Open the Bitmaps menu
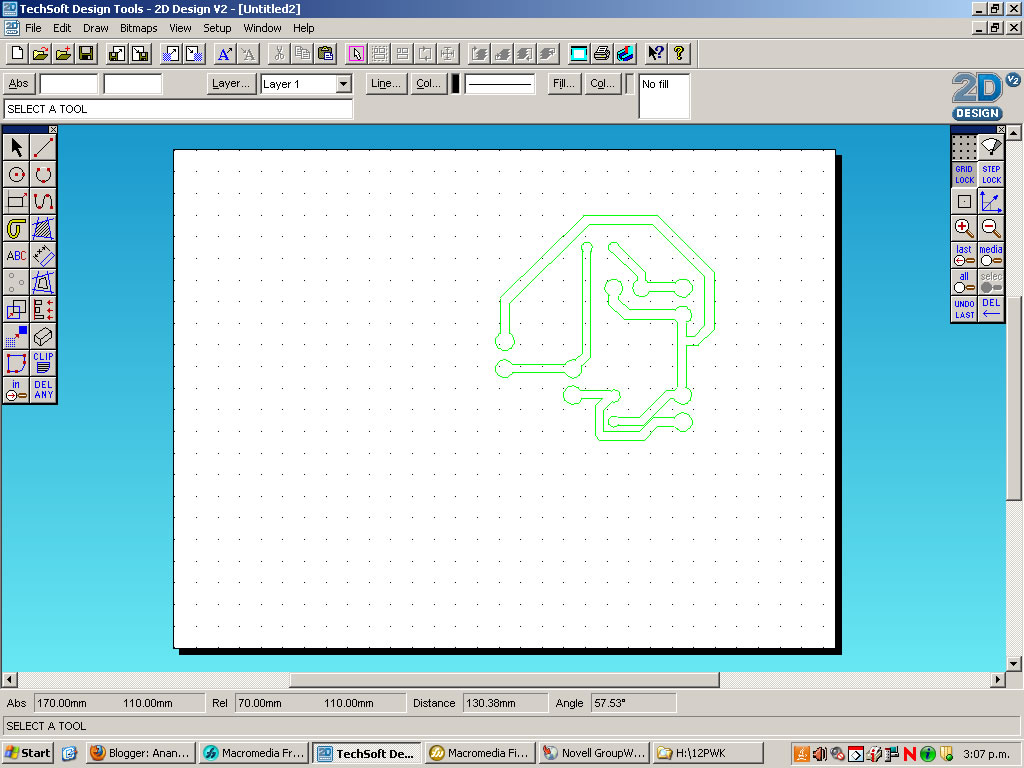This screenshot has height=768, width=1024. [138, 28]
